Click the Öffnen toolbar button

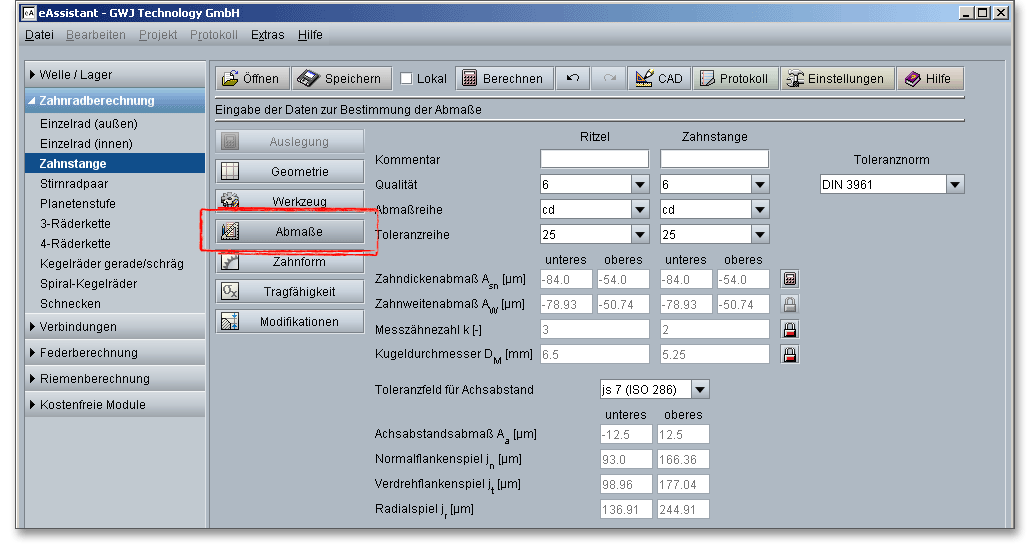[x=250, y=79]
